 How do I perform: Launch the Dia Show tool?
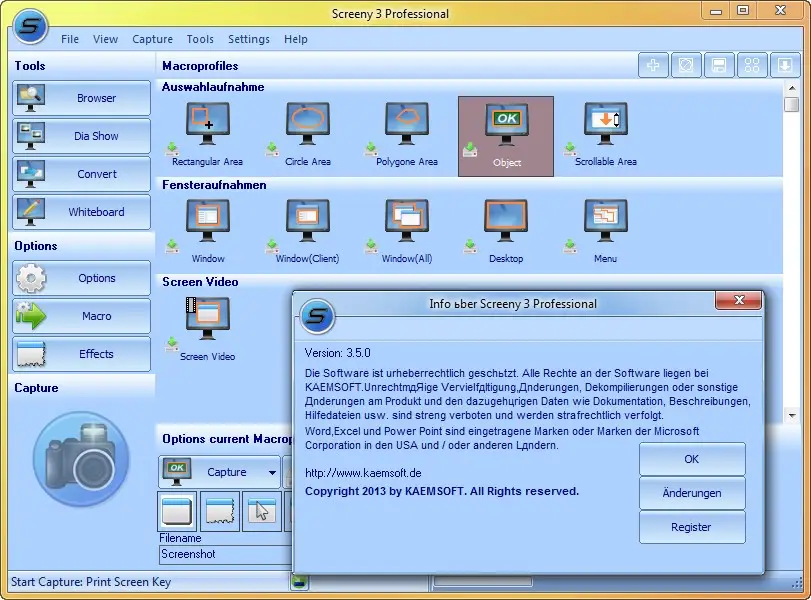(x=82, y=136)
